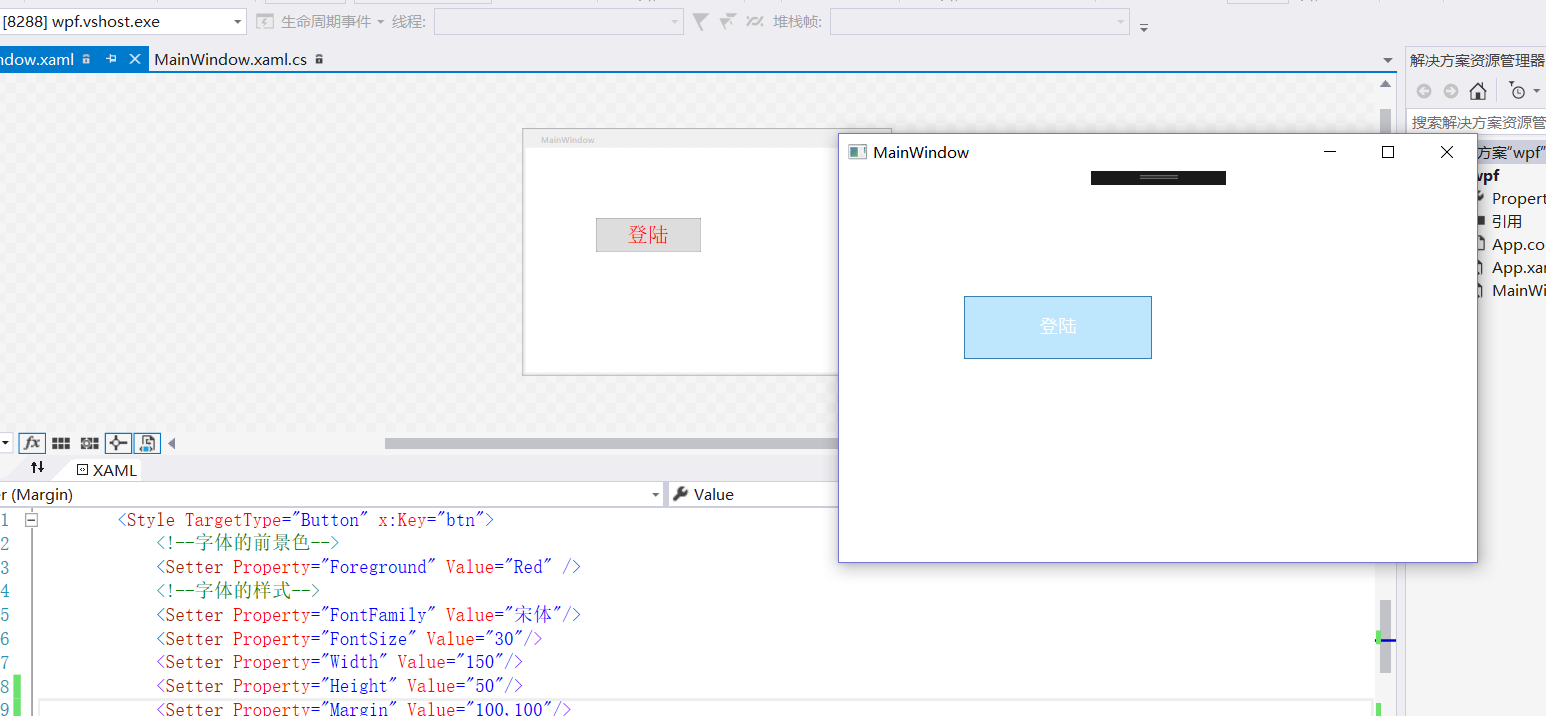1546x716 pixels.
Task: Click the lifecycle events icon
Action: coord(265,21)
